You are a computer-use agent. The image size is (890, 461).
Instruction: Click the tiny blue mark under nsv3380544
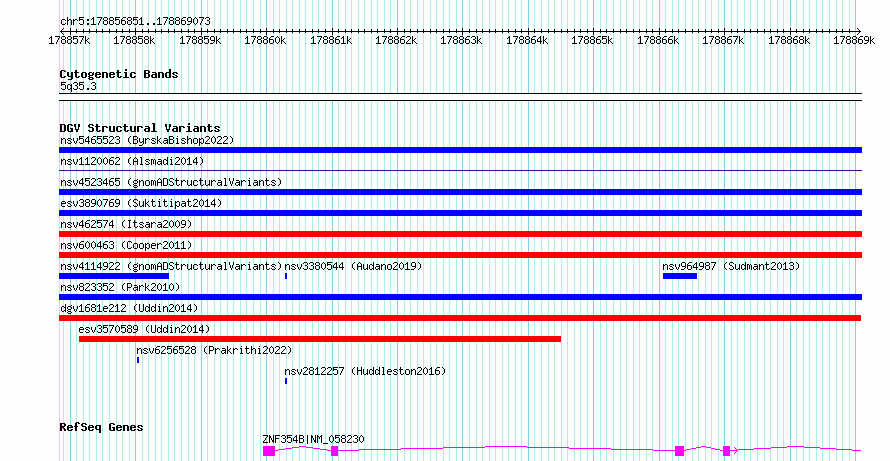[x=286, y=276]
